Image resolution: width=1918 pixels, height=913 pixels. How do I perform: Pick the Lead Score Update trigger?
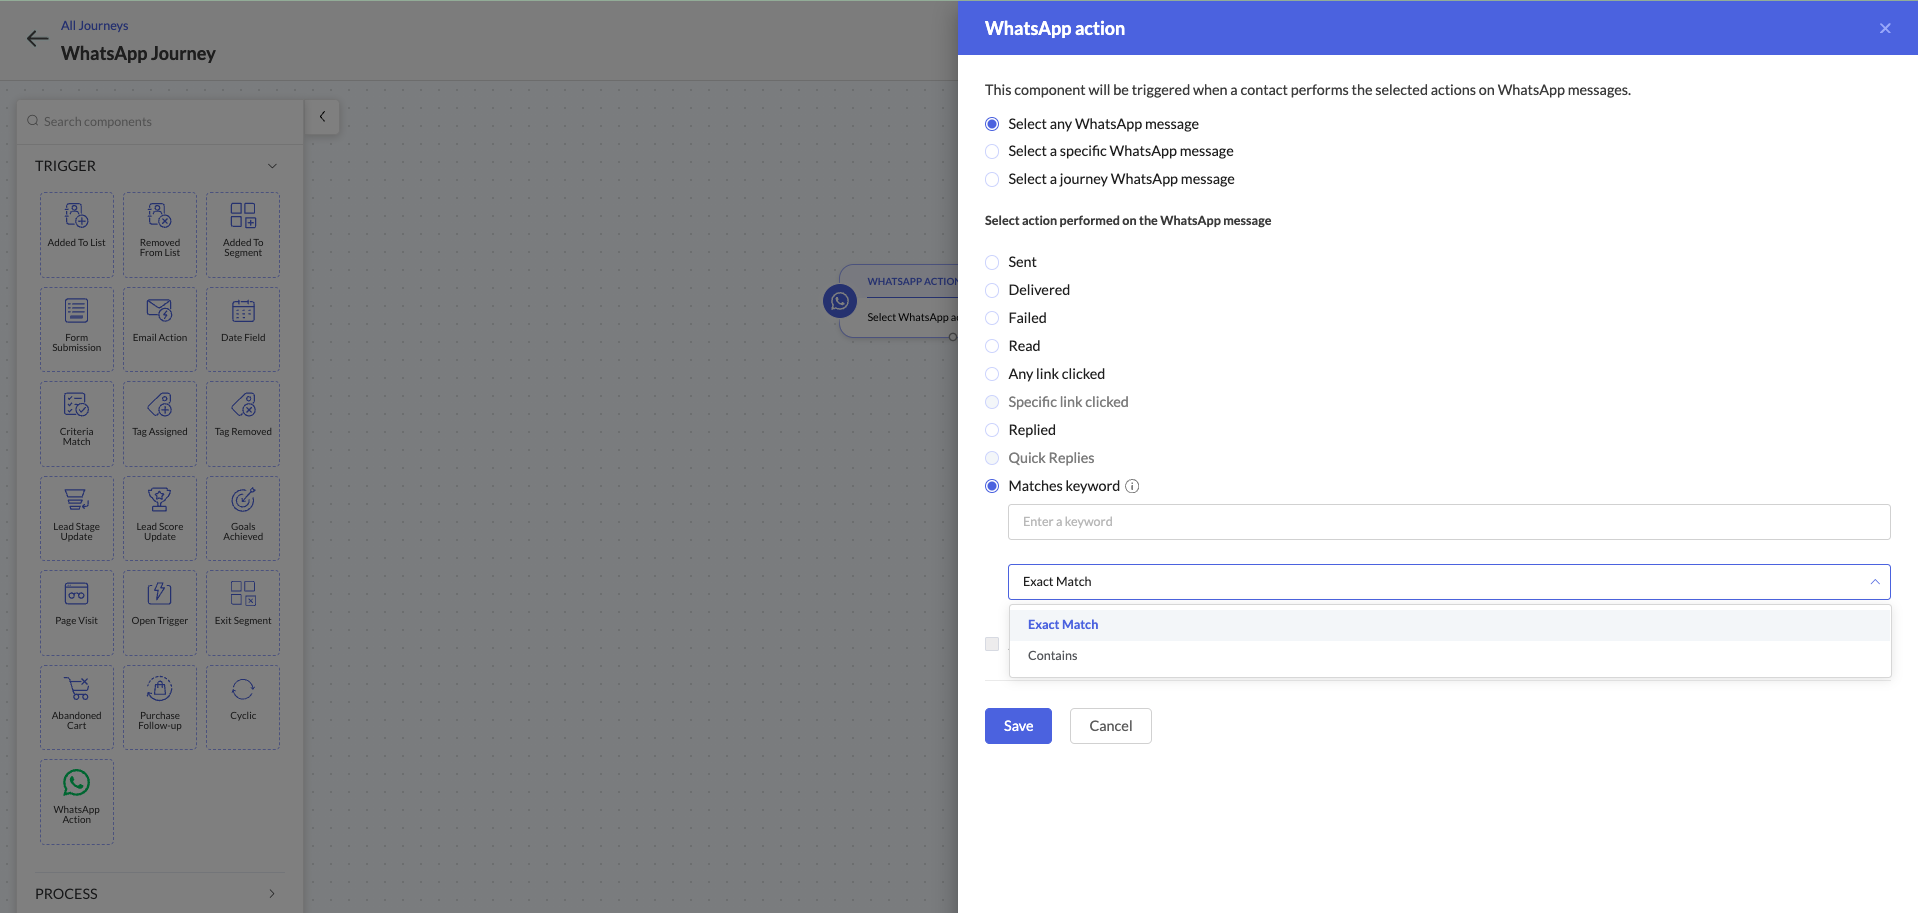160,518
